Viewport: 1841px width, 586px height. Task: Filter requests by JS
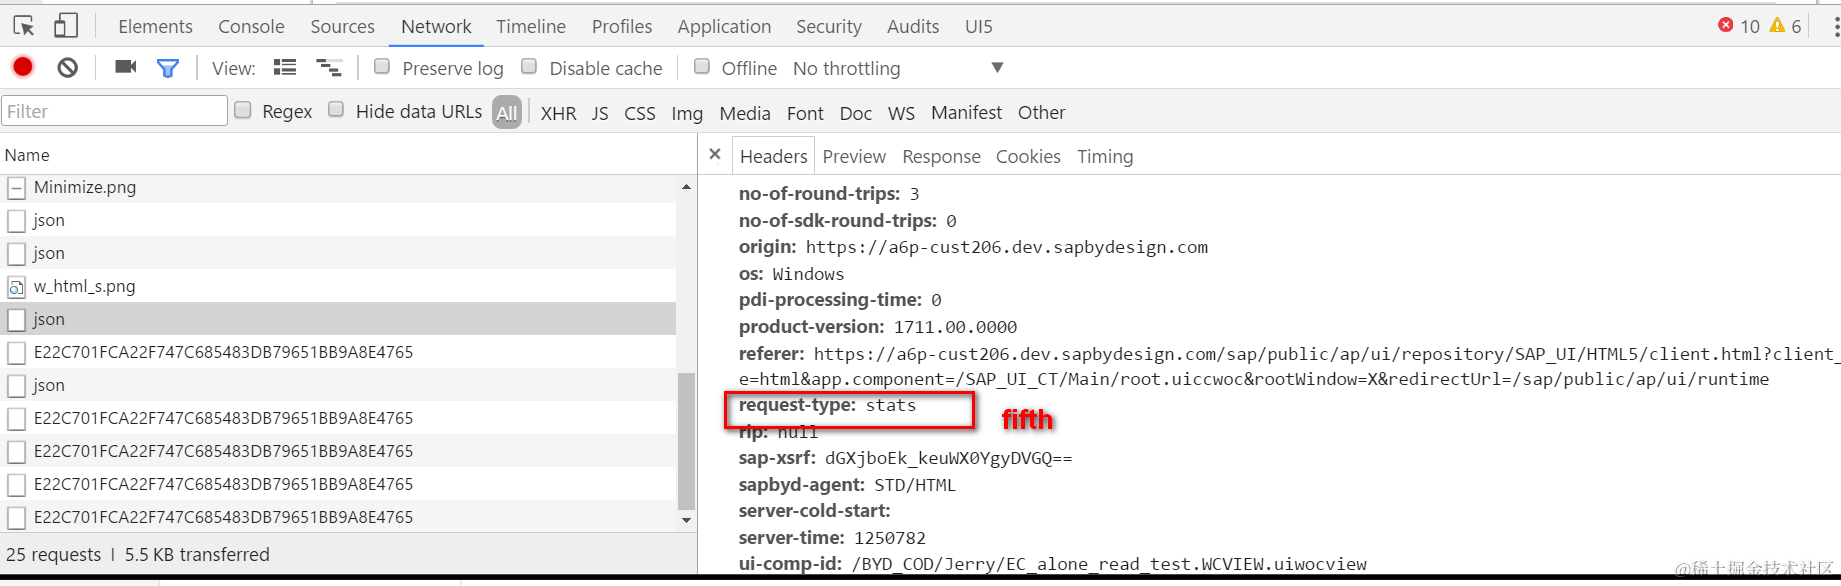(x=600, y=113)
